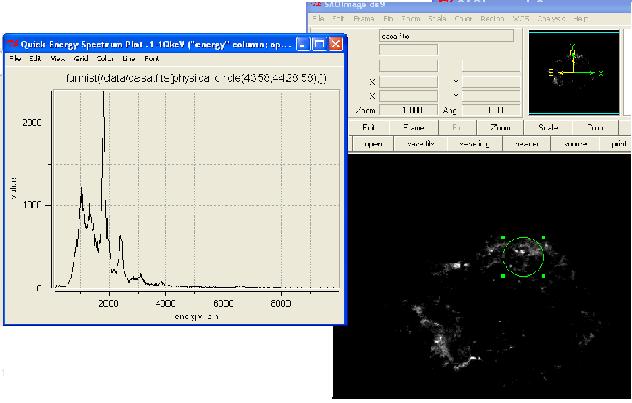Open the Color menu in spectrum plot window
The width and height of the screenshot is (632, 403).
pos(105,59)
